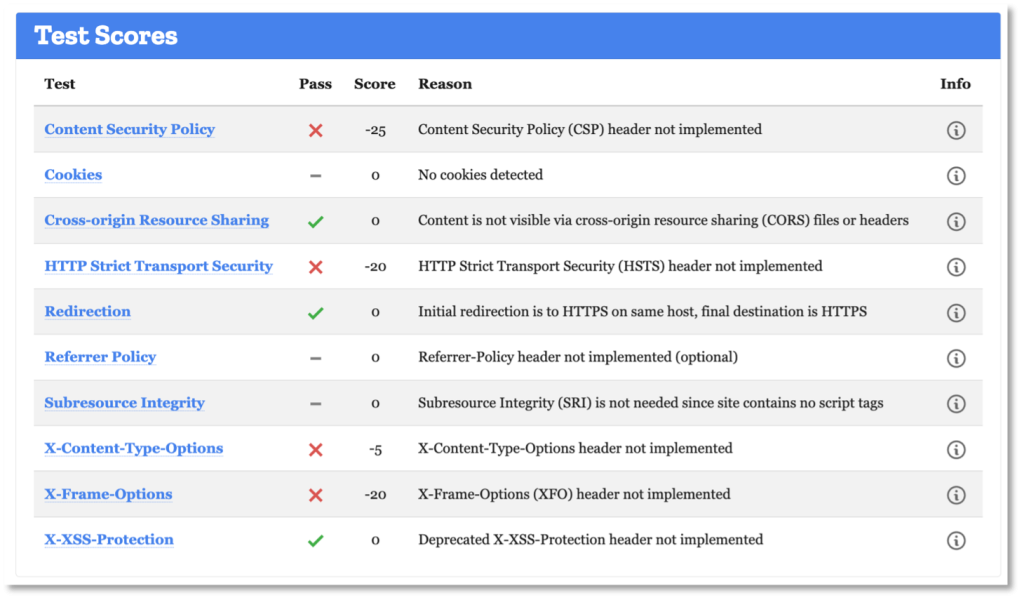
Task: Click the red fail mark for X-Frame-Options
Action: pos(316,494)
